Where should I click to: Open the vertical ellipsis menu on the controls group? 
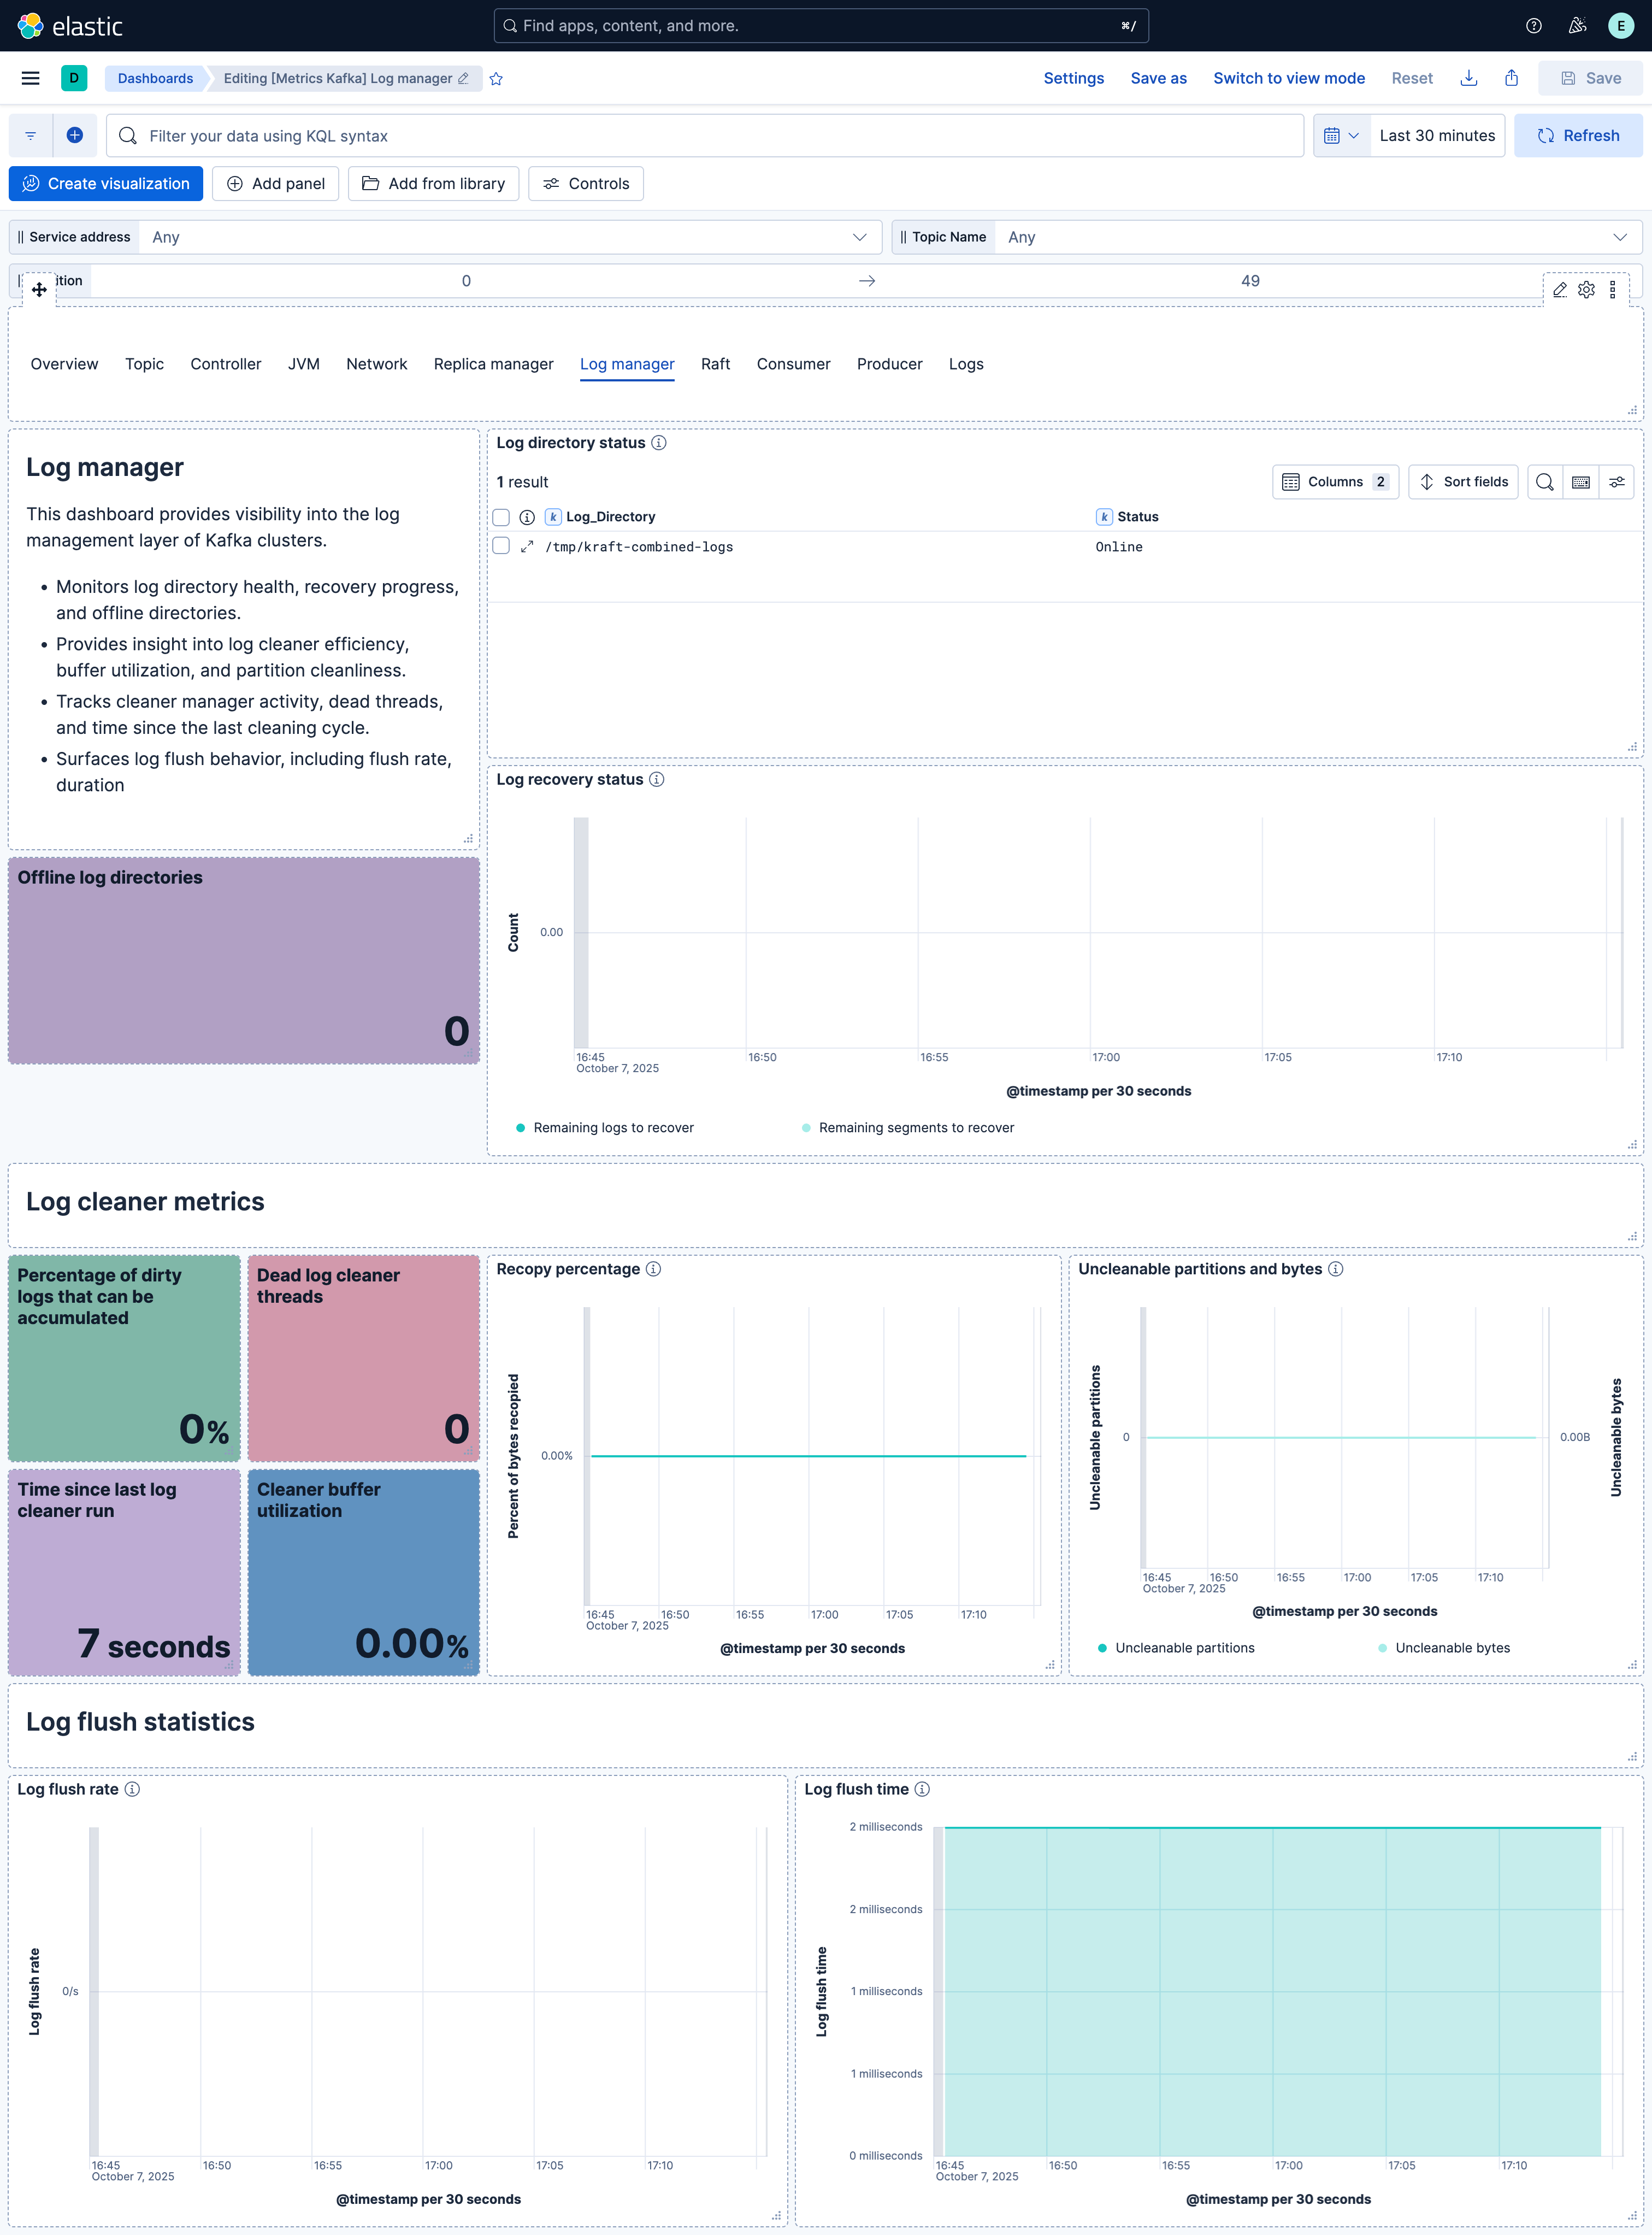pyautogui.click(x=1613, y=290)
